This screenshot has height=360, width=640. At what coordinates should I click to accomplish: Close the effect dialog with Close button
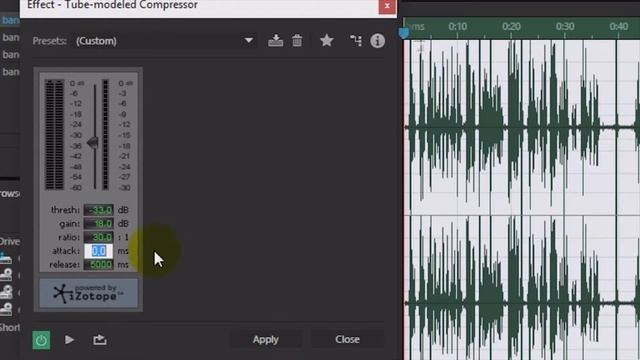pos(347,340)
